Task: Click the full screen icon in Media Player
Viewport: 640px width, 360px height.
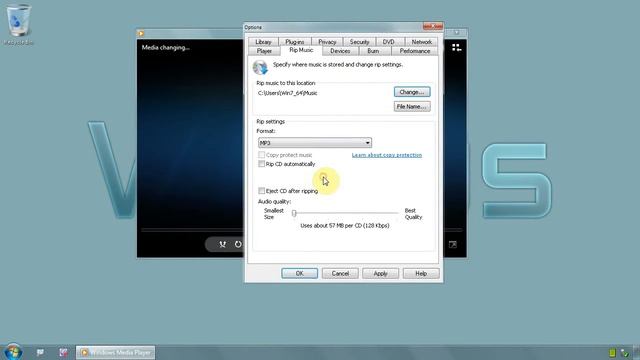Action: click(x=453, y=244)
